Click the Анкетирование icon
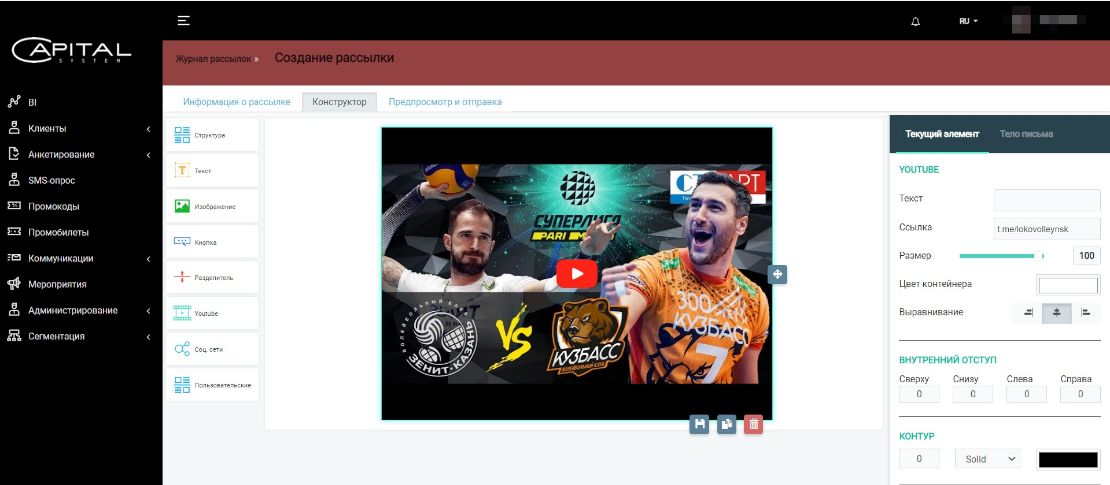 [x=14, y=154]
